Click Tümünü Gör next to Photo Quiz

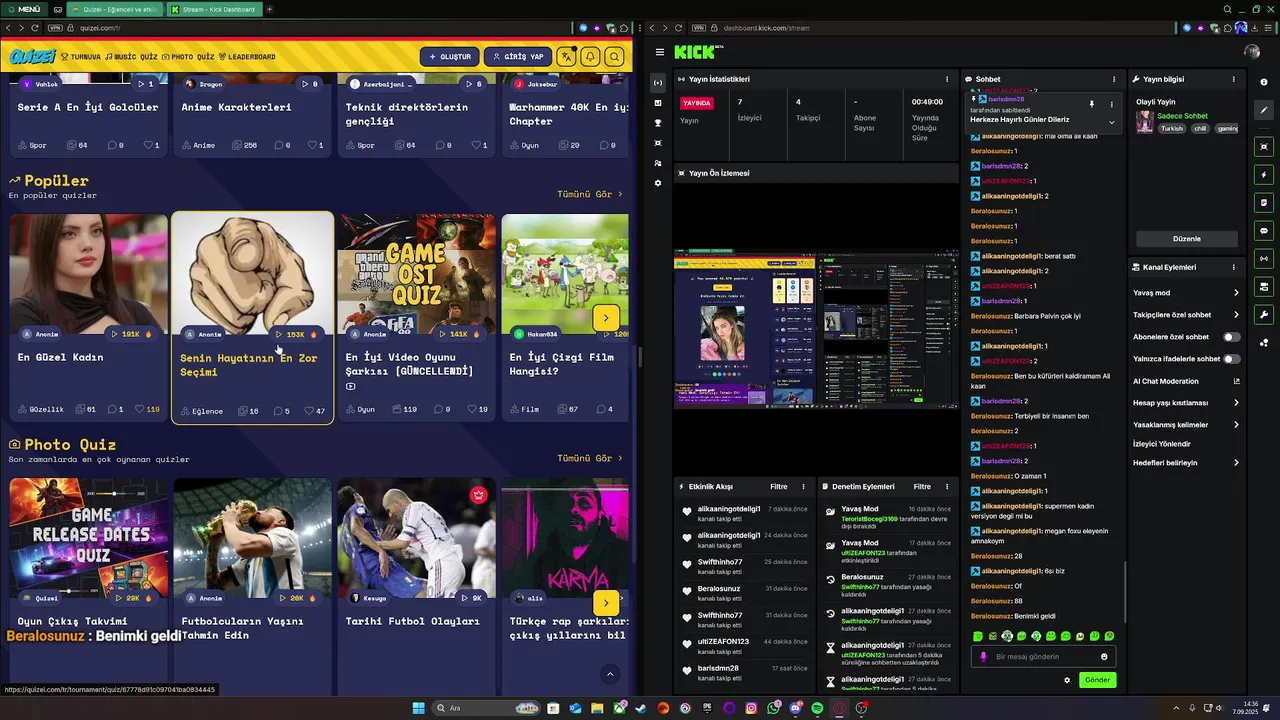589,458
